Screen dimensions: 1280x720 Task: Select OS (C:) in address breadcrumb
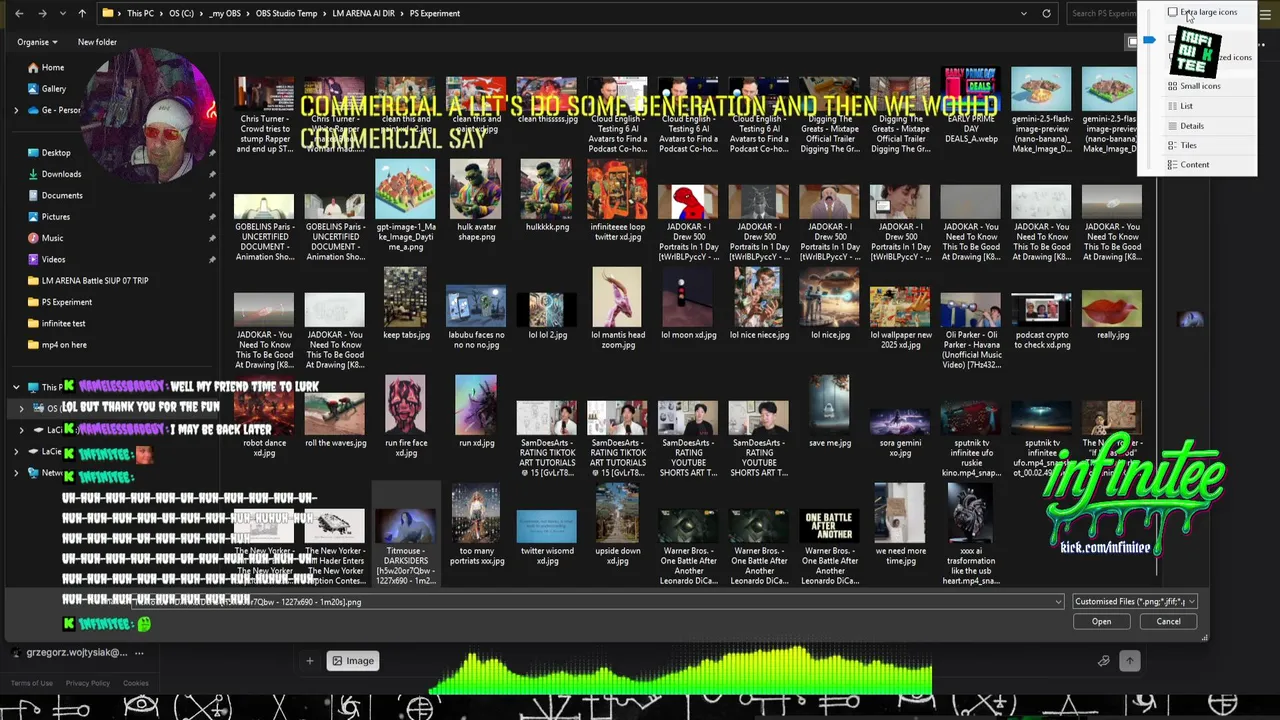(x=182, y=13)
